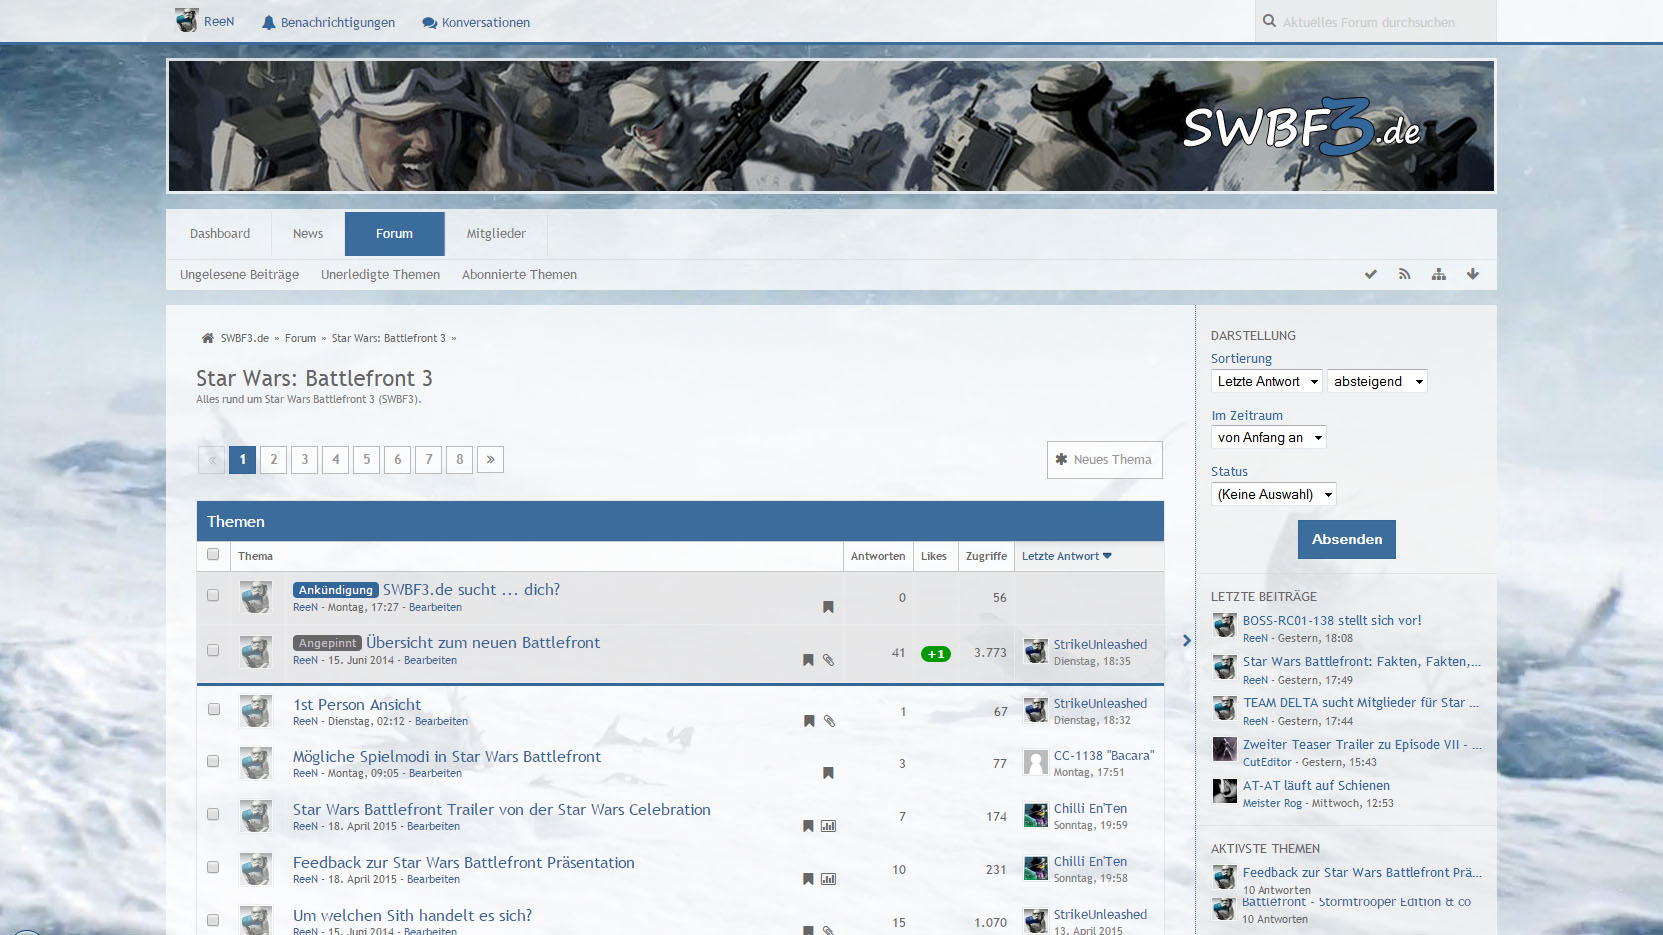Screen dimensions: 1663x935
Task: Check the 'Übersicht zum neuen Battlefront' checkbox
Action: coord(213,650)
